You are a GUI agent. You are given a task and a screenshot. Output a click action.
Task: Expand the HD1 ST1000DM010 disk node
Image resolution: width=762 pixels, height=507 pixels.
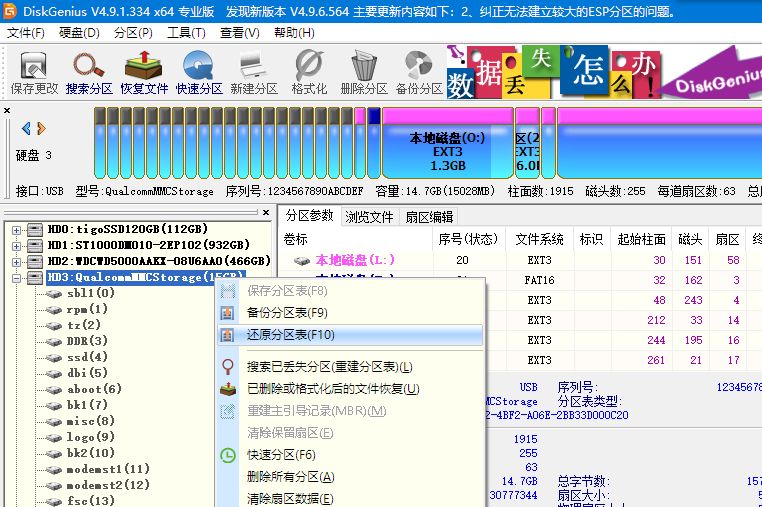[17, 246]
